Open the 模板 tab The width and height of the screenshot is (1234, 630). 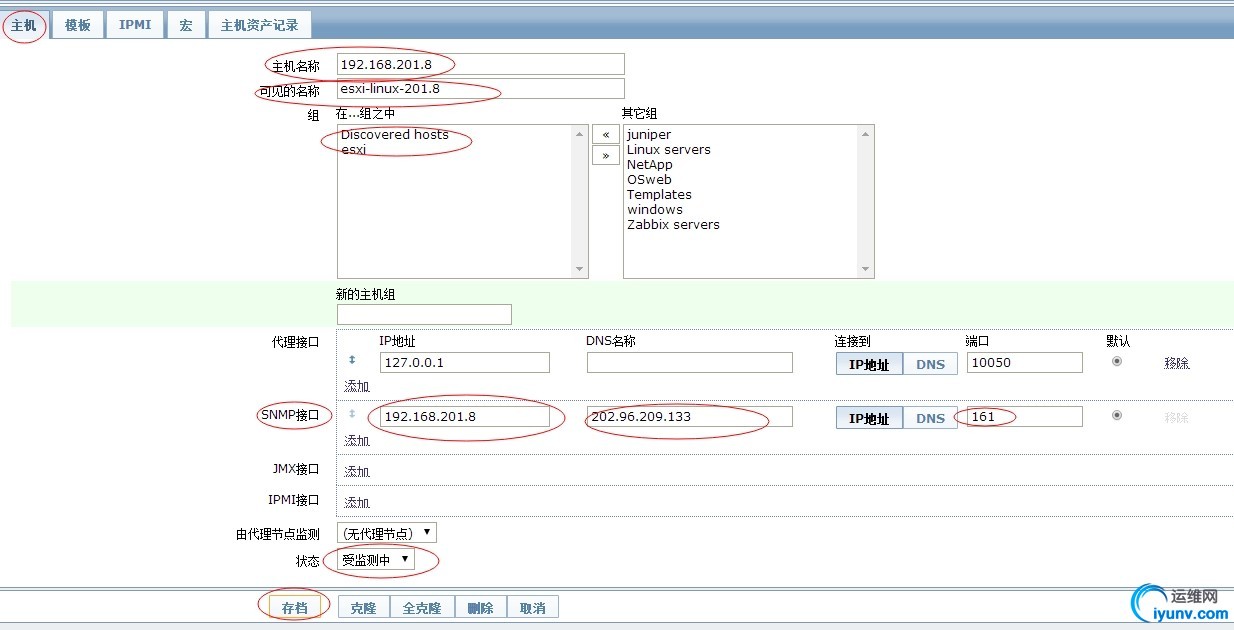click(78, 25)
